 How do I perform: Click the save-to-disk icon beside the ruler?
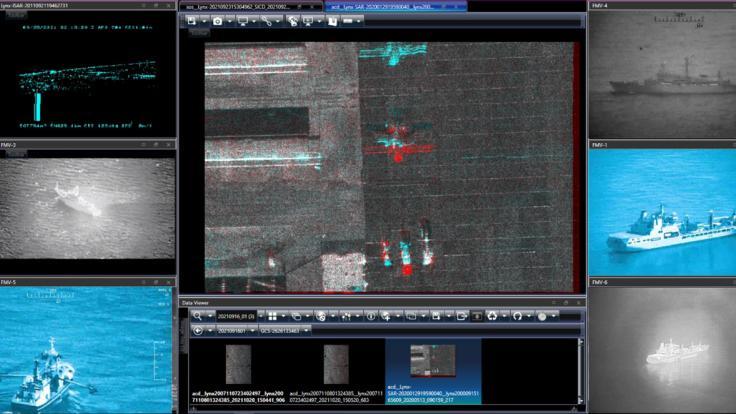tap(332, 21)
